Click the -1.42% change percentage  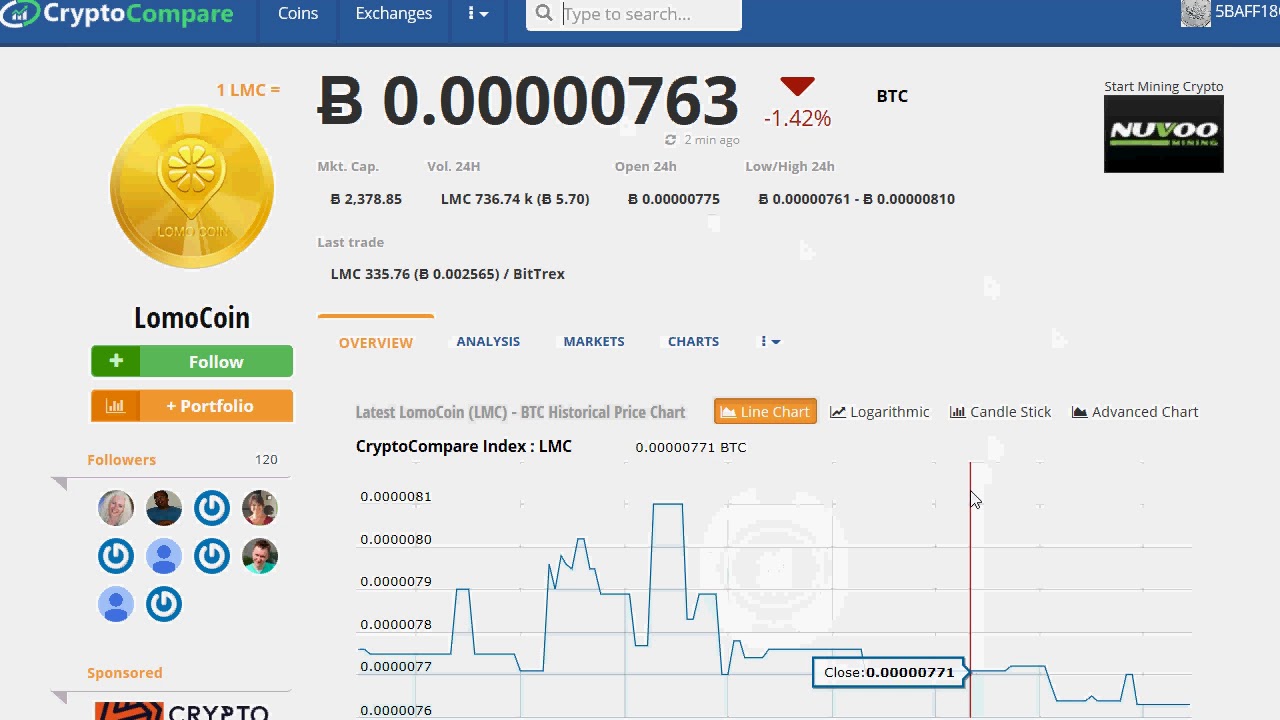[x=797, y=118]
